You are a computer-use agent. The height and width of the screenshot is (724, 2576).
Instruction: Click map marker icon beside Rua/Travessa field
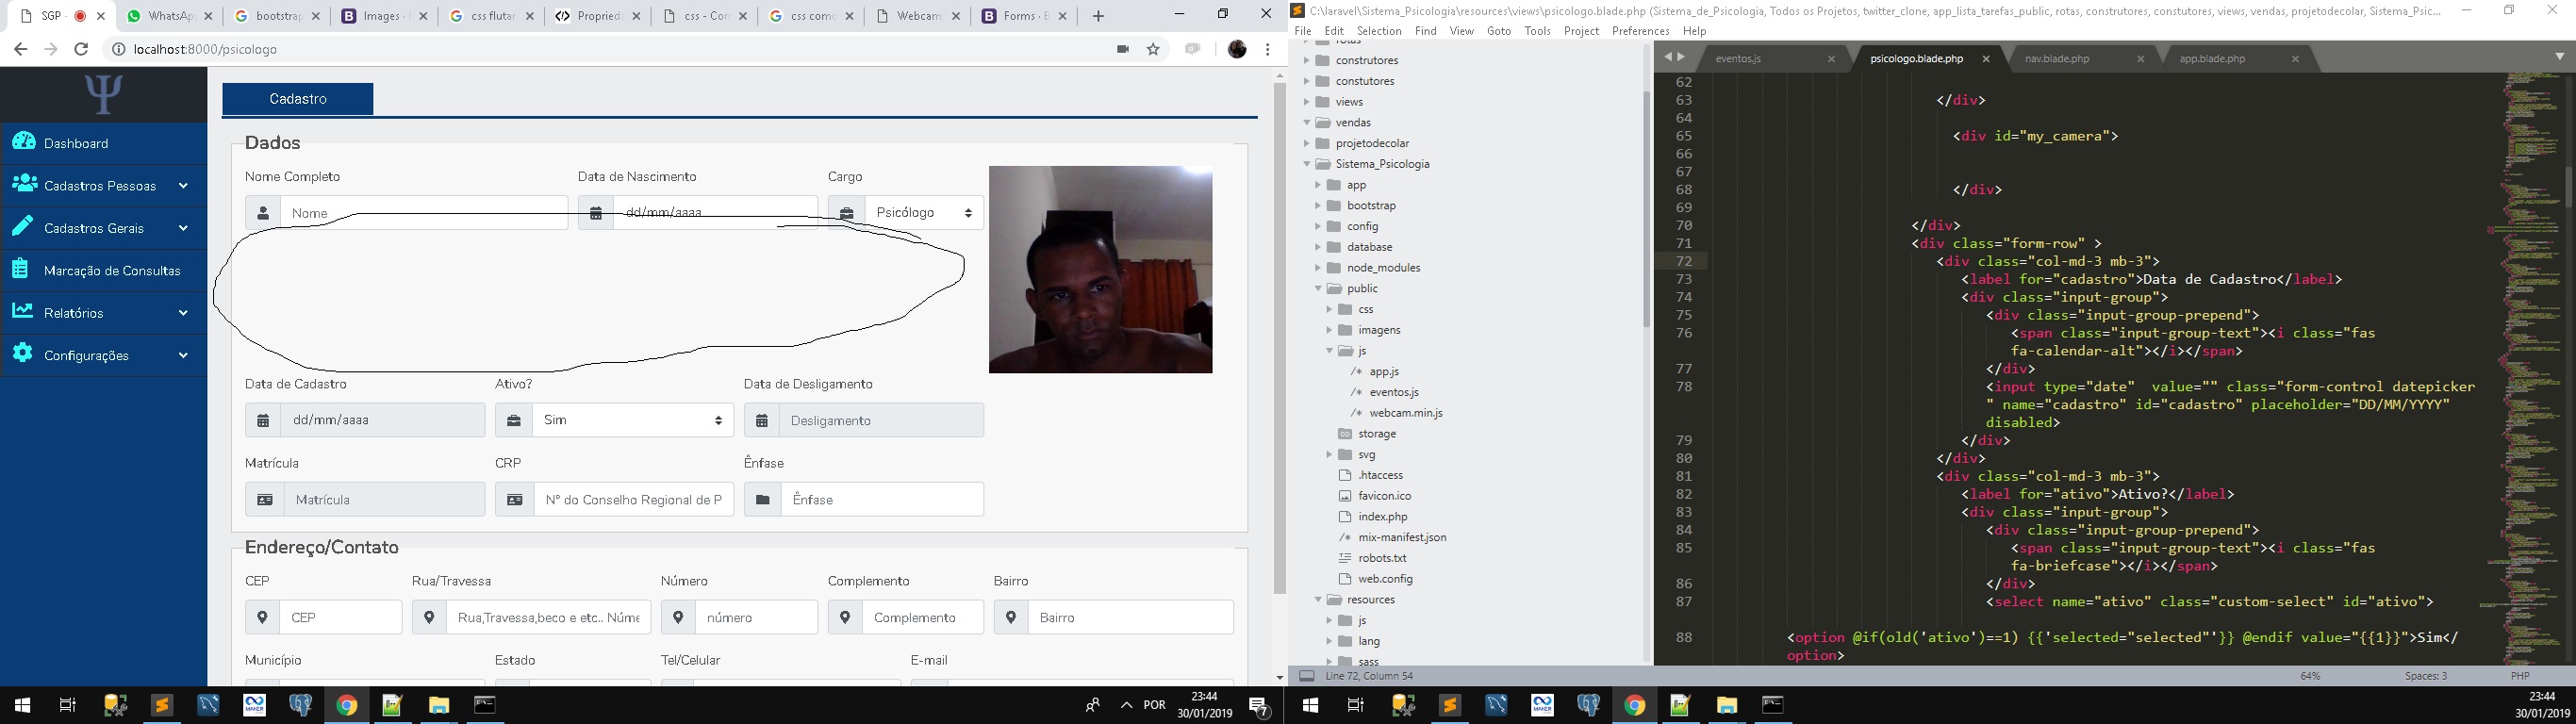click(x=429, y=617)
